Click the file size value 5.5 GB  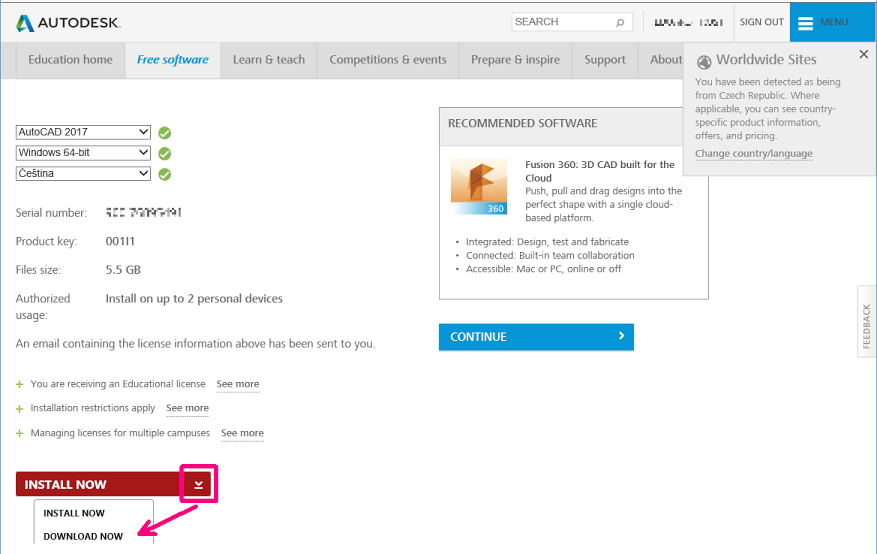pyautogui.click(x=123, y=270)
